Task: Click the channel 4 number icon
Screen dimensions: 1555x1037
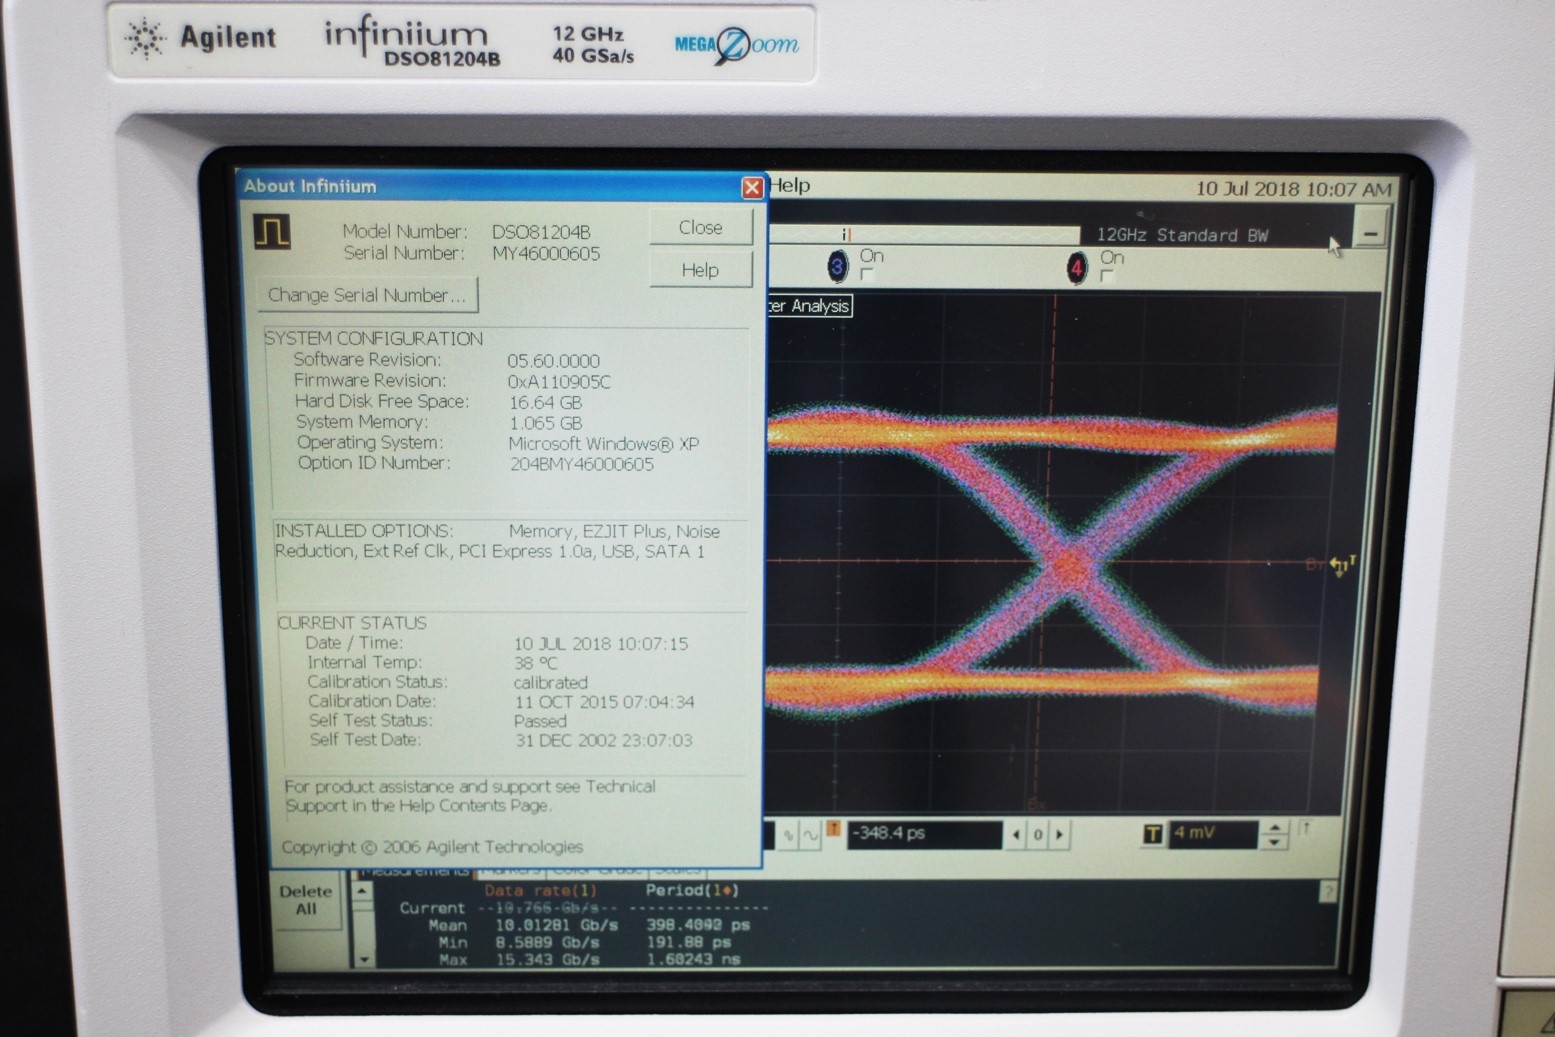Action: pos(1077,268)
